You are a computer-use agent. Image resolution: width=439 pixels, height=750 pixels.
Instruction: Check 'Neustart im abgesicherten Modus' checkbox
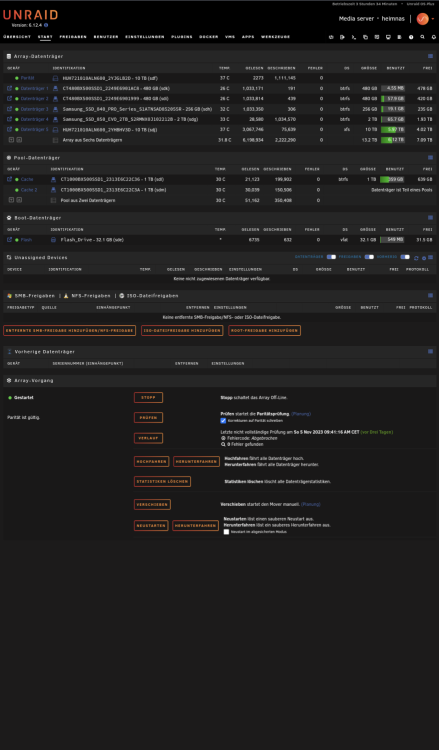(226, 531)
